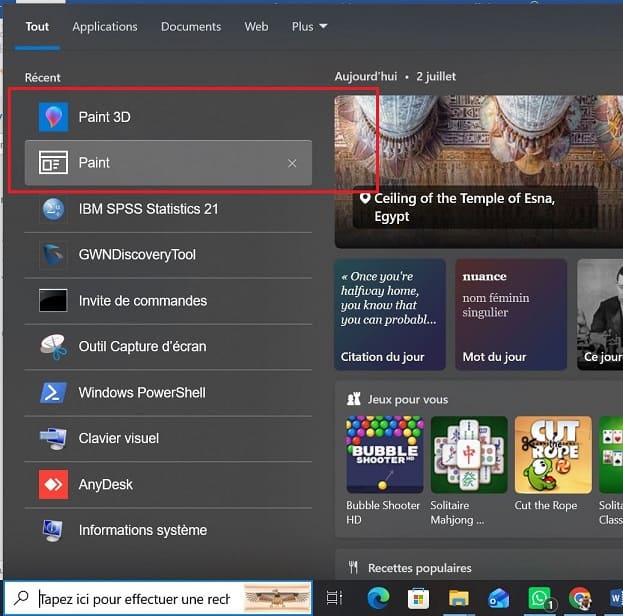This screenshot has height=616, width=623.
Task: Open the Solitaire Mahjong game thumbnail
Action: pos(469,455)
